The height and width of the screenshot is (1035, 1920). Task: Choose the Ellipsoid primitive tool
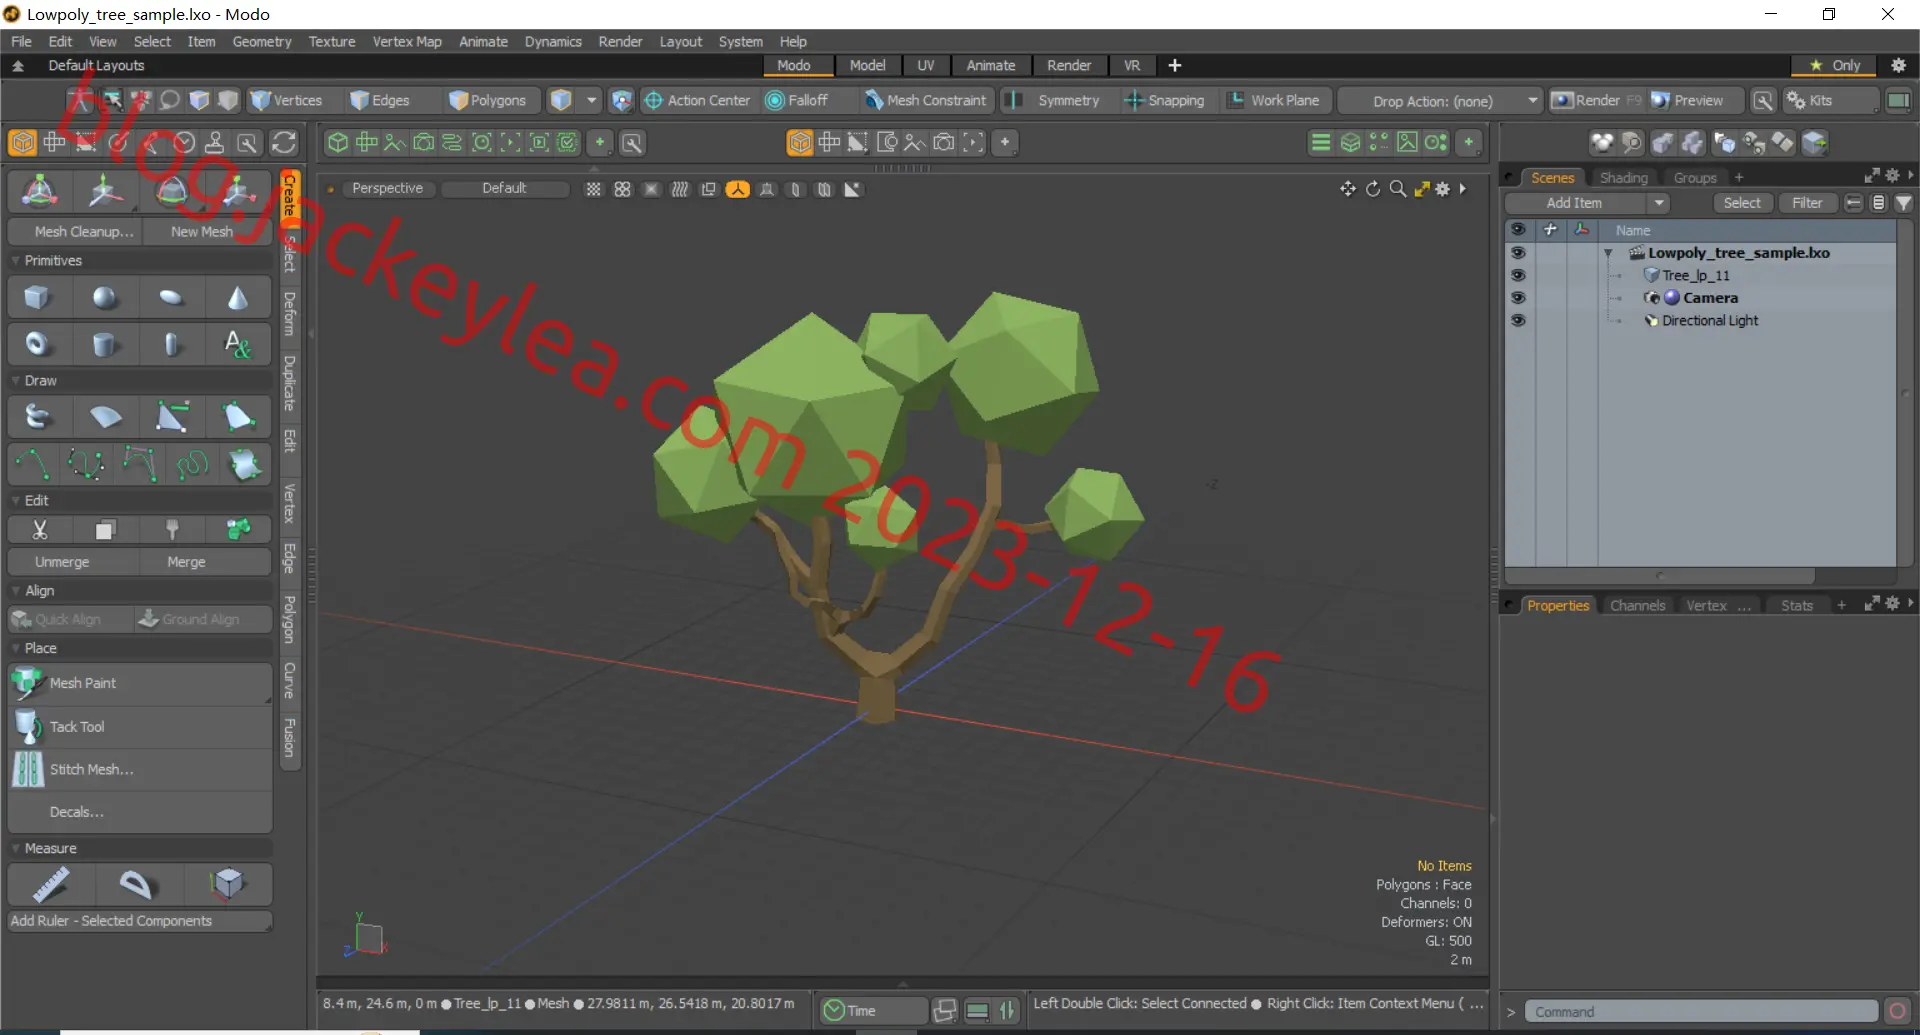(172, 297)
